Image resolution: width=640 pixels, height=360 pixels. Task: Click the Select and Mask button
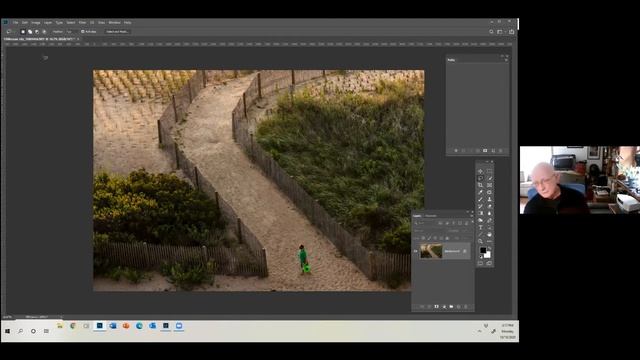(117, 31)
